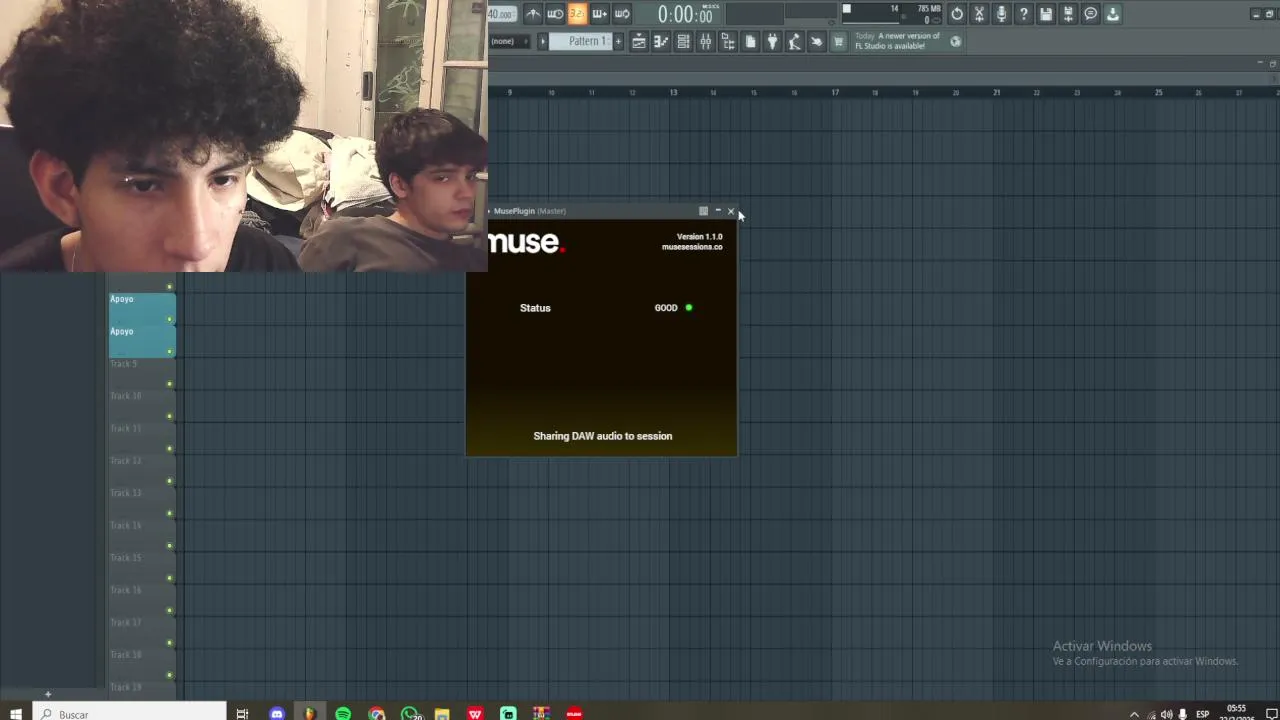Click the microphone recording icon in toolbar
Viewport: 1280px width, 720px height.
click(1001, 14)
